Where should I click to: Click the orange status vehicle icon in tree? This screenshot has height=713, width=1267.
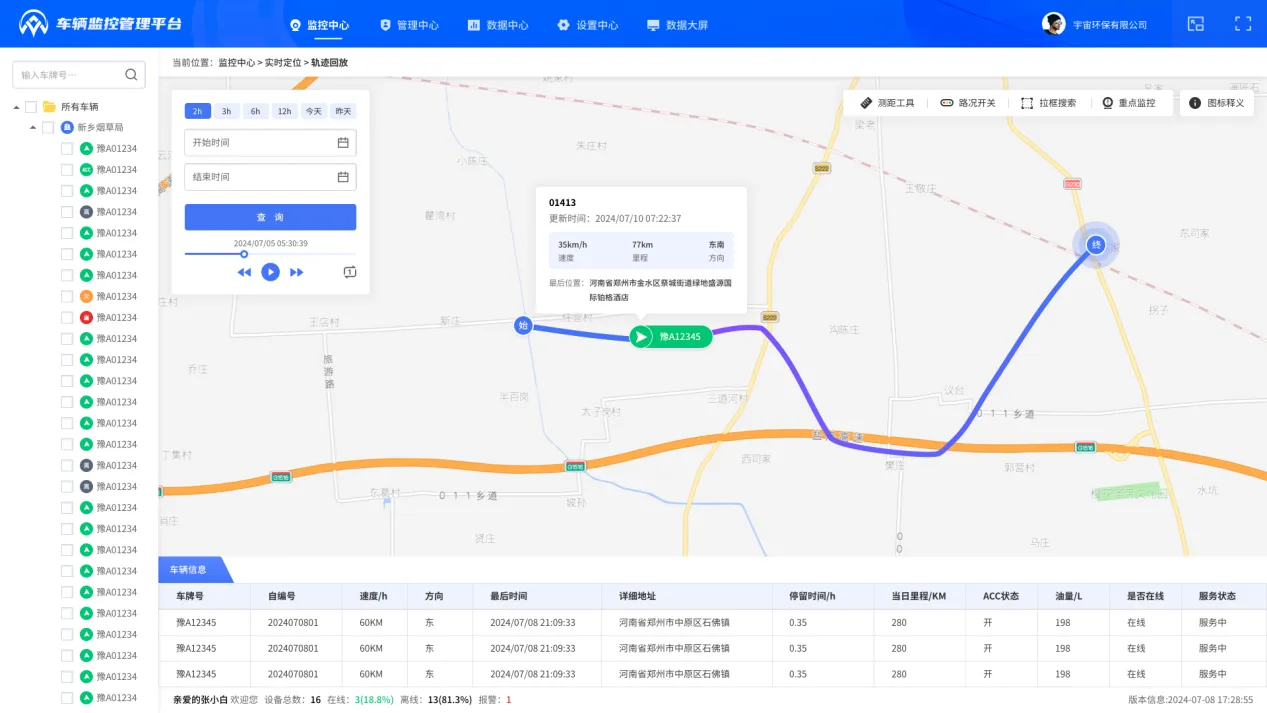click(x=86, y=296)
